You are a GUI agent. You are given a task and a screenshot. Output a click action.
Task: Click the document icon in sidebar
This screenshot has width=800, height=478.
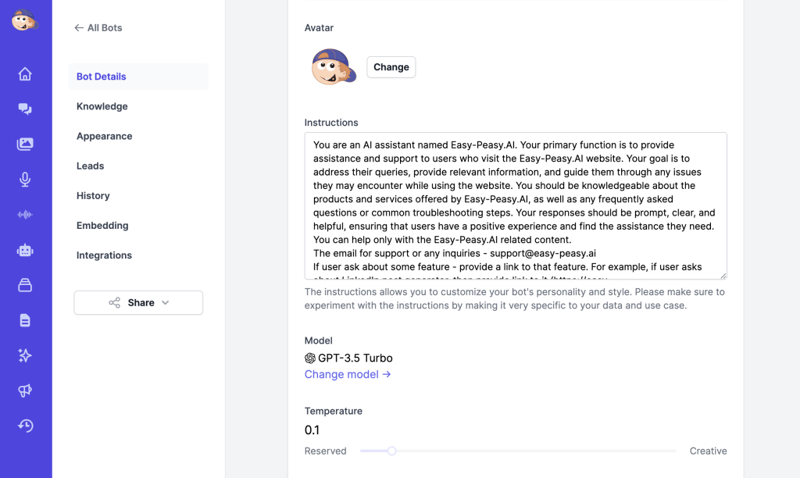pos(25,321)
